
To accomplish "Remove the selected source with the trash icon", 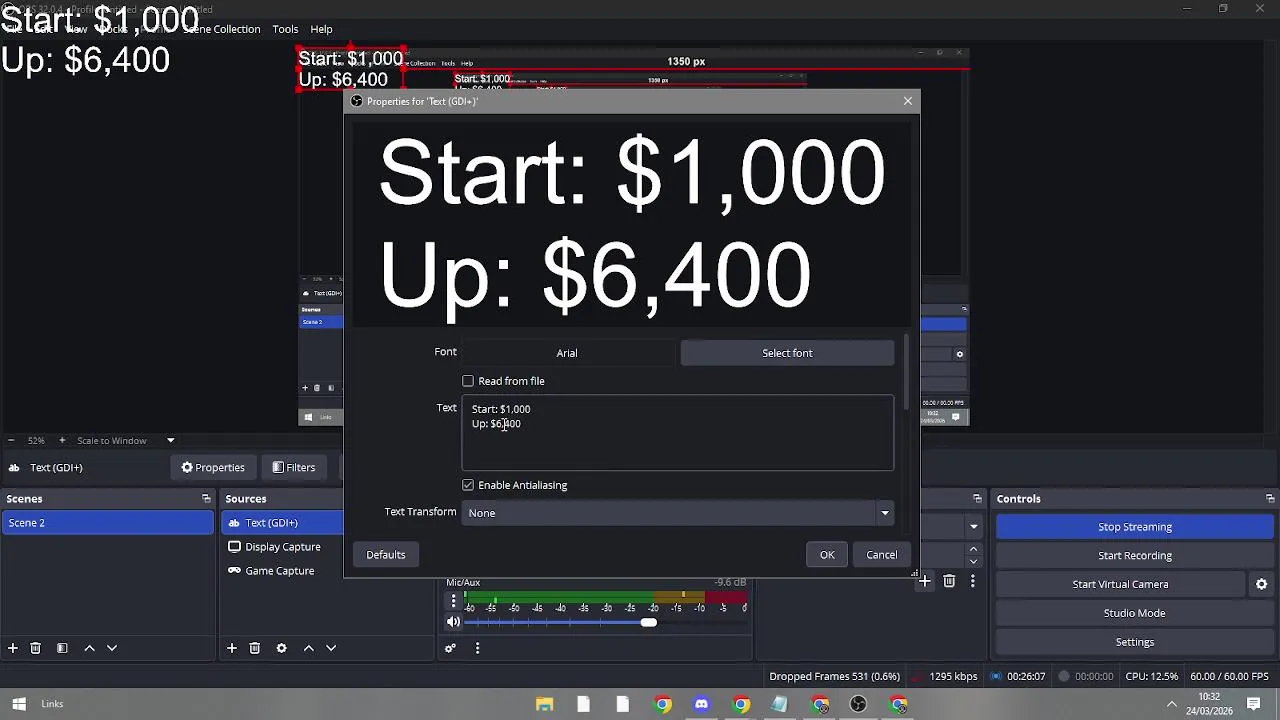I will point(255,648).
